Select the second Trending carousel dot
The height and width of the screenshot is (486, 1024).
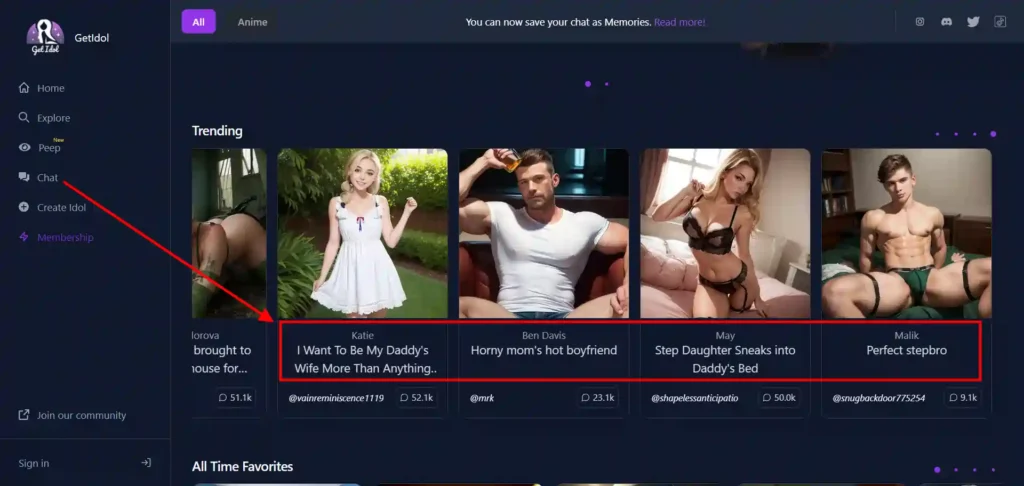click(955, 134)
